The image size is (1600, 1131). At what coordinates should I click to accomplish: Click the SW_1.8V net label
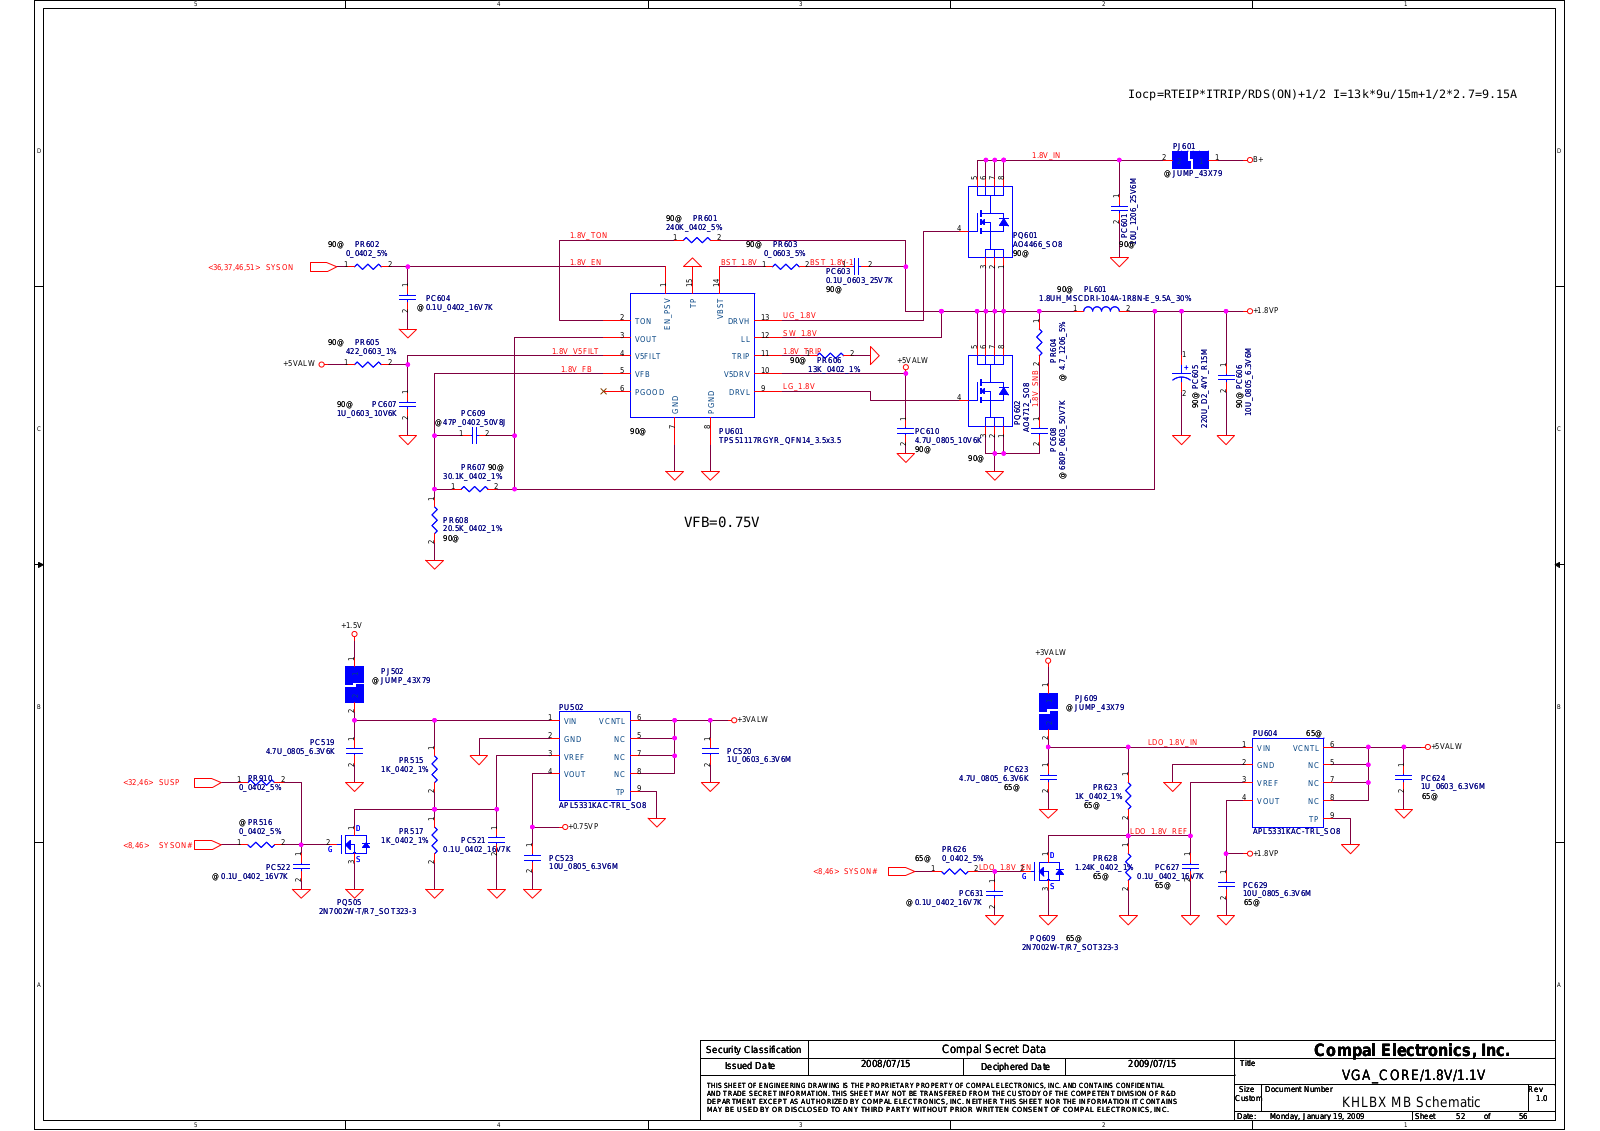799,333
